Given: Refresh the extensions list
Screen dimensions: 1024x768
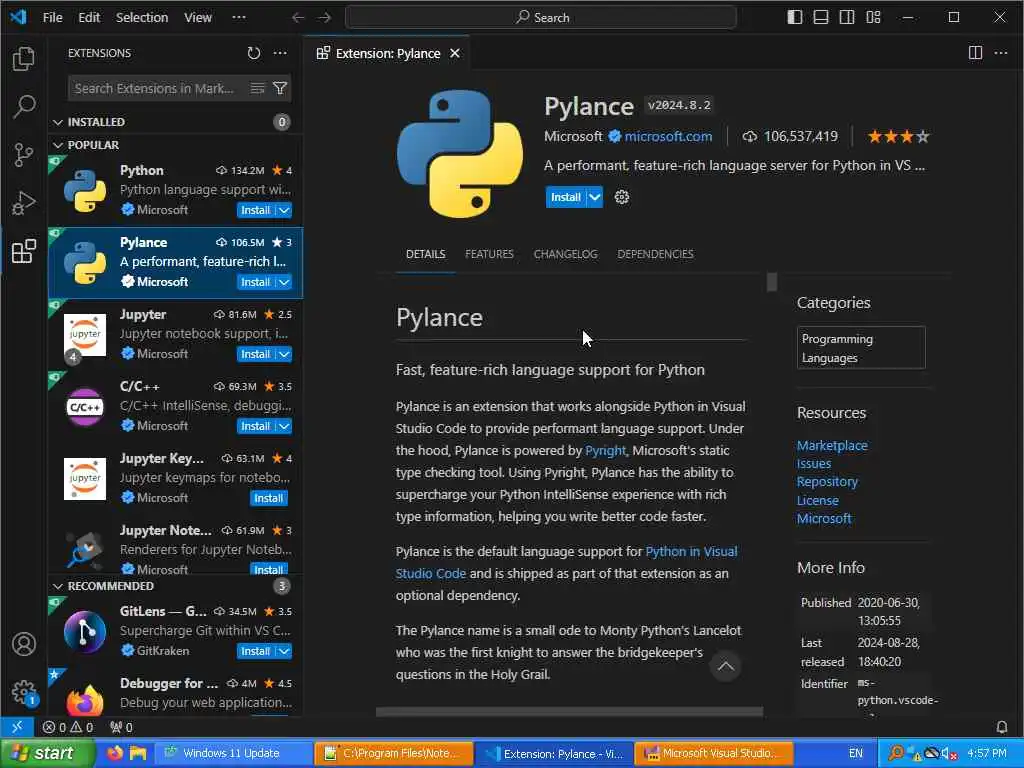Looking at the screenshot, I should point(253,53).
